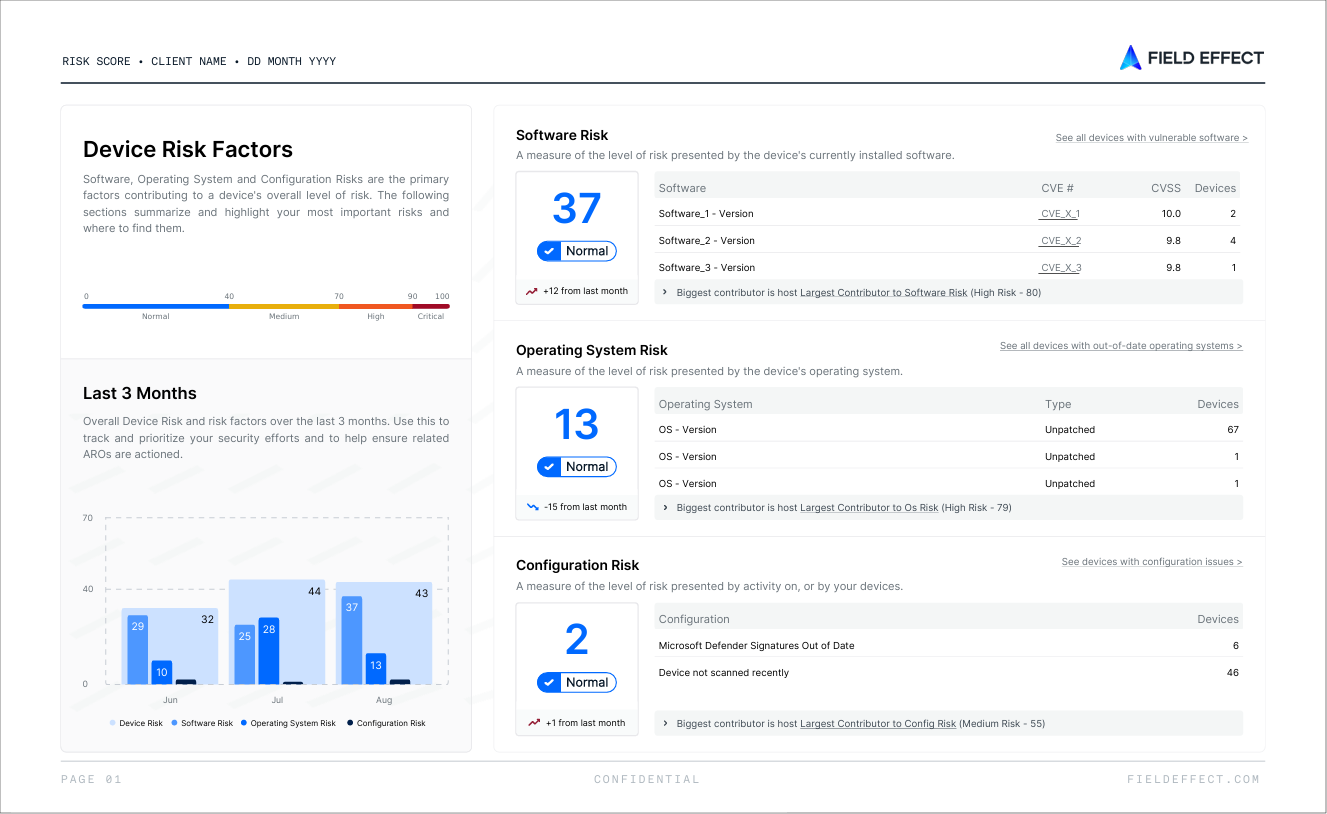The image size is (1327, 814).
Task: Click the 'Device Risk Factors' heading
Action: (188, 150)
